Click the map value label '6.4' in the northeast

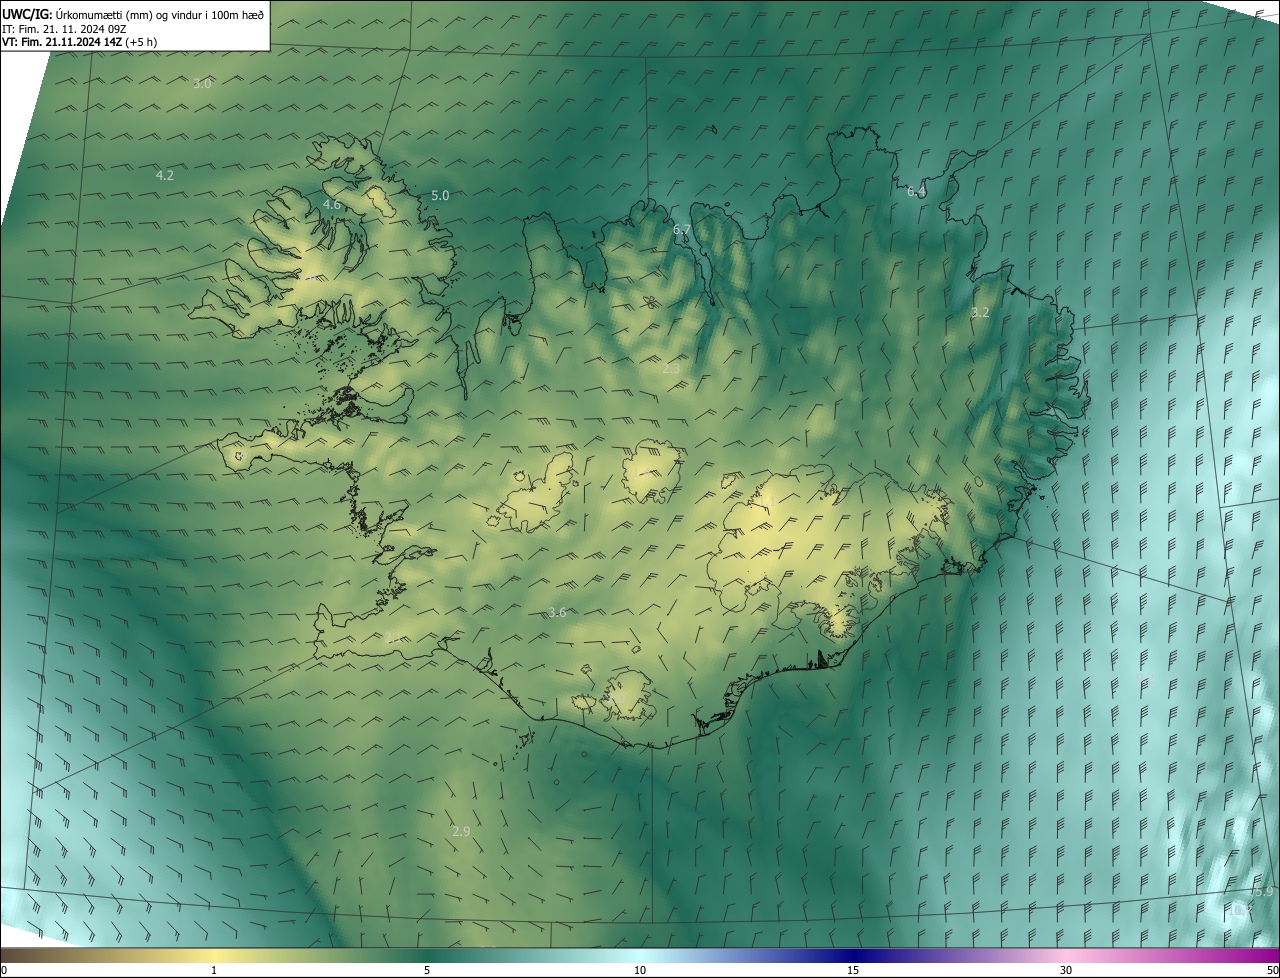point(916,191)
